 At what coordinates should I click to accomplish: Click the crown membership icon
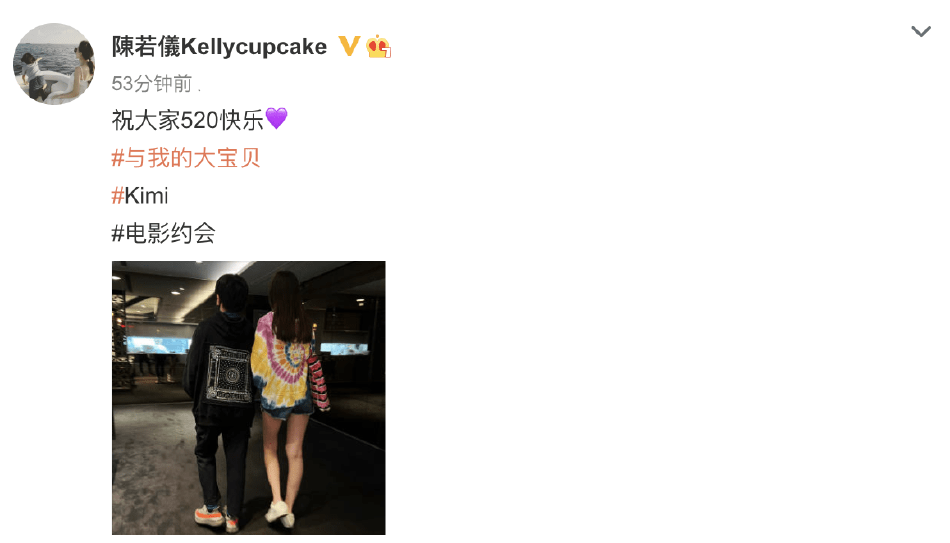378,47
